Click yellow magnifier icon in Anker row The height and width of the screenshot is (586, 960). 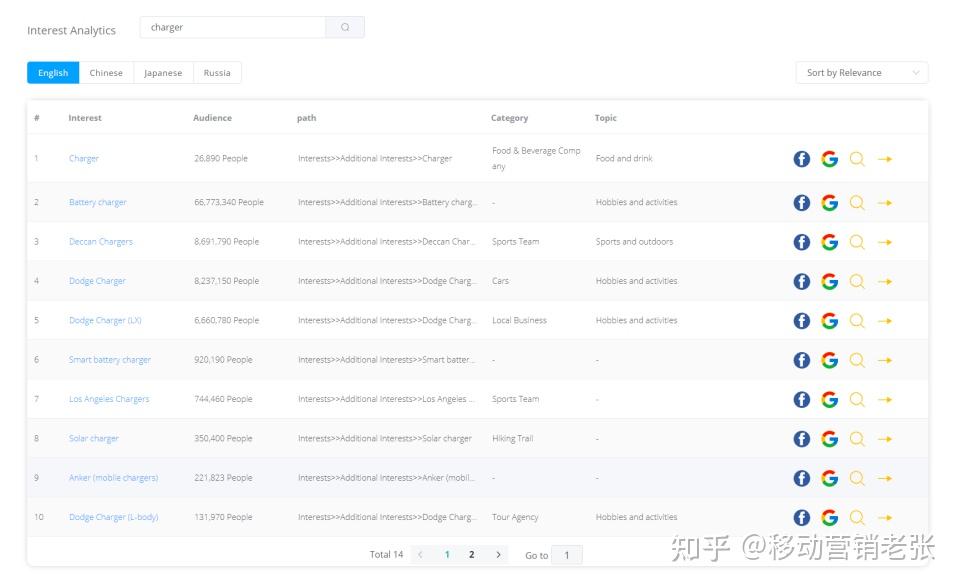click(x=857, y=478)
